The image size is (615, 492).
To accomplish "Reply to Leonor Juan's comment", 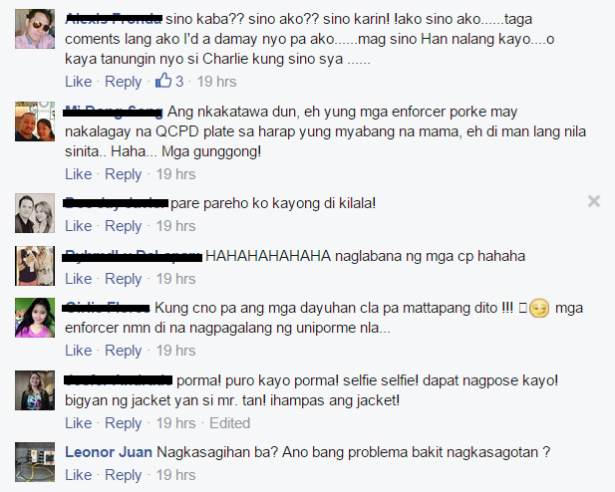I will pyautogui.click(x=123, y=475).
